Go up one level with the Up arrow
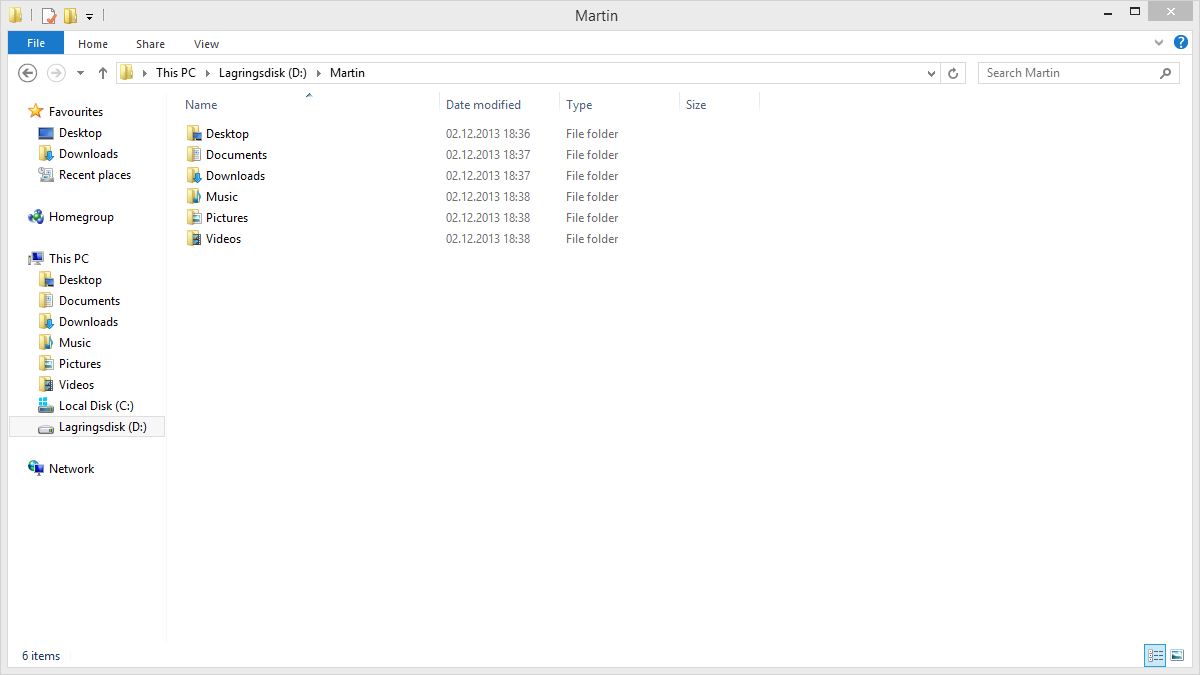Image resolution: width=1200 pixels, height=675 pixels. pos(103,73)
